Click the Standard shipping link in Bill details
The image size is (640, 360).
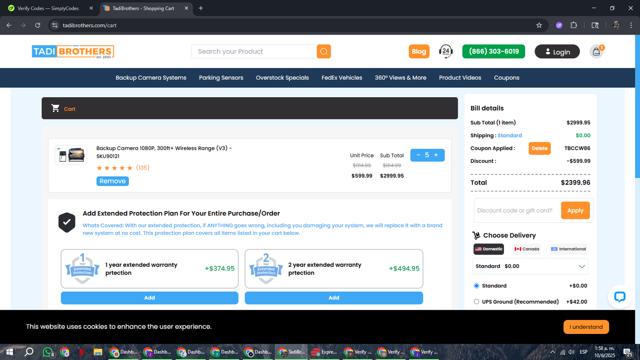[x=509, y=135]
